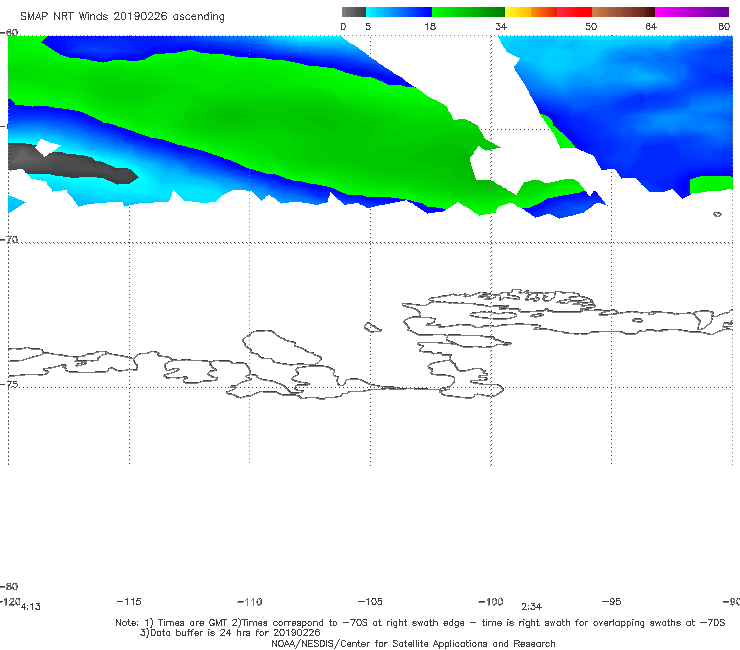Image resolution: width=740 pixels, height=650 pixels.
Task: Click the colorbar label '34'
Action: click(501, 26)
